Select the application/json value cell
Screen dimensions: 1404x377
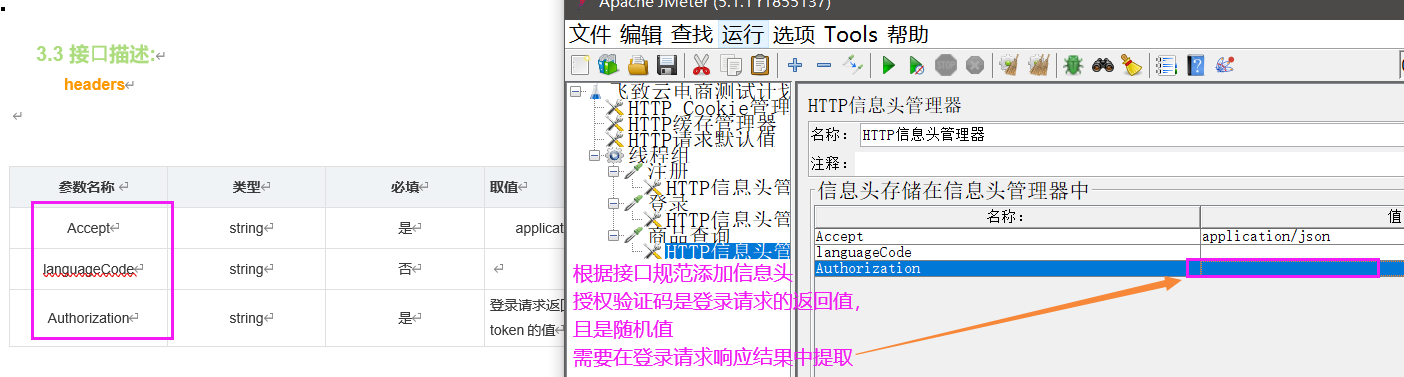coord(1302,237)
